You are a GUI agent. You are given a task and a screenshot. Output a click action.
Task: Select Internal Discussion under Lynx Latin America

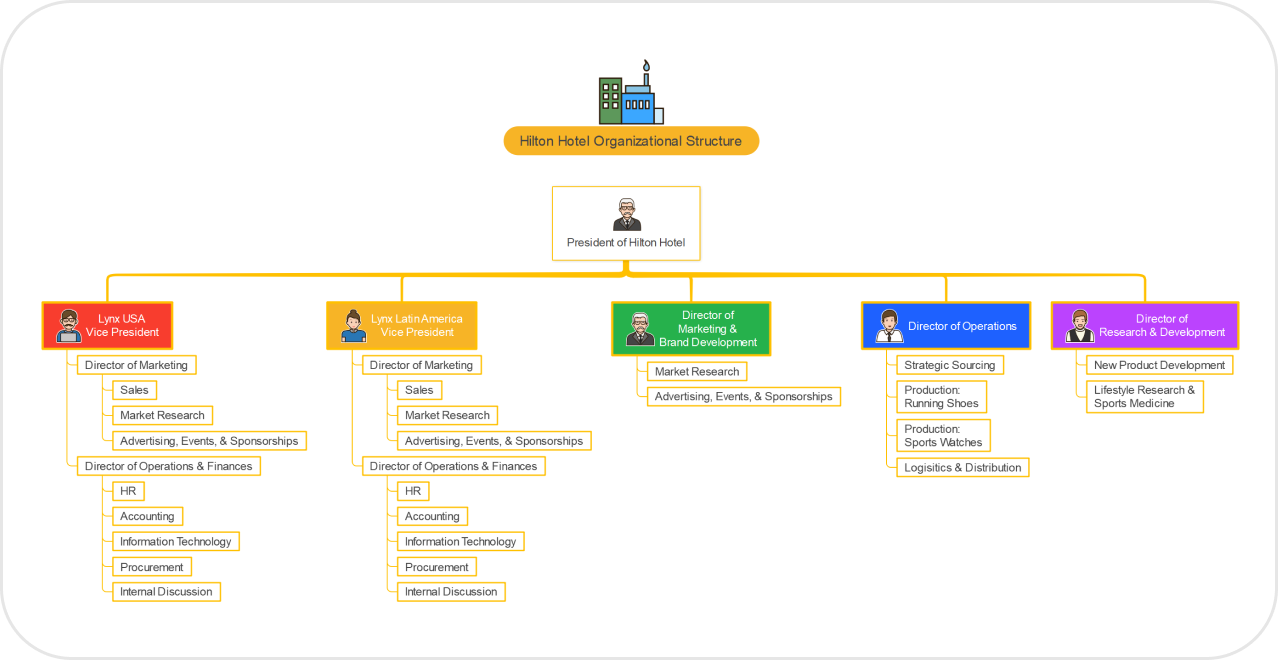tap(451, 592)
